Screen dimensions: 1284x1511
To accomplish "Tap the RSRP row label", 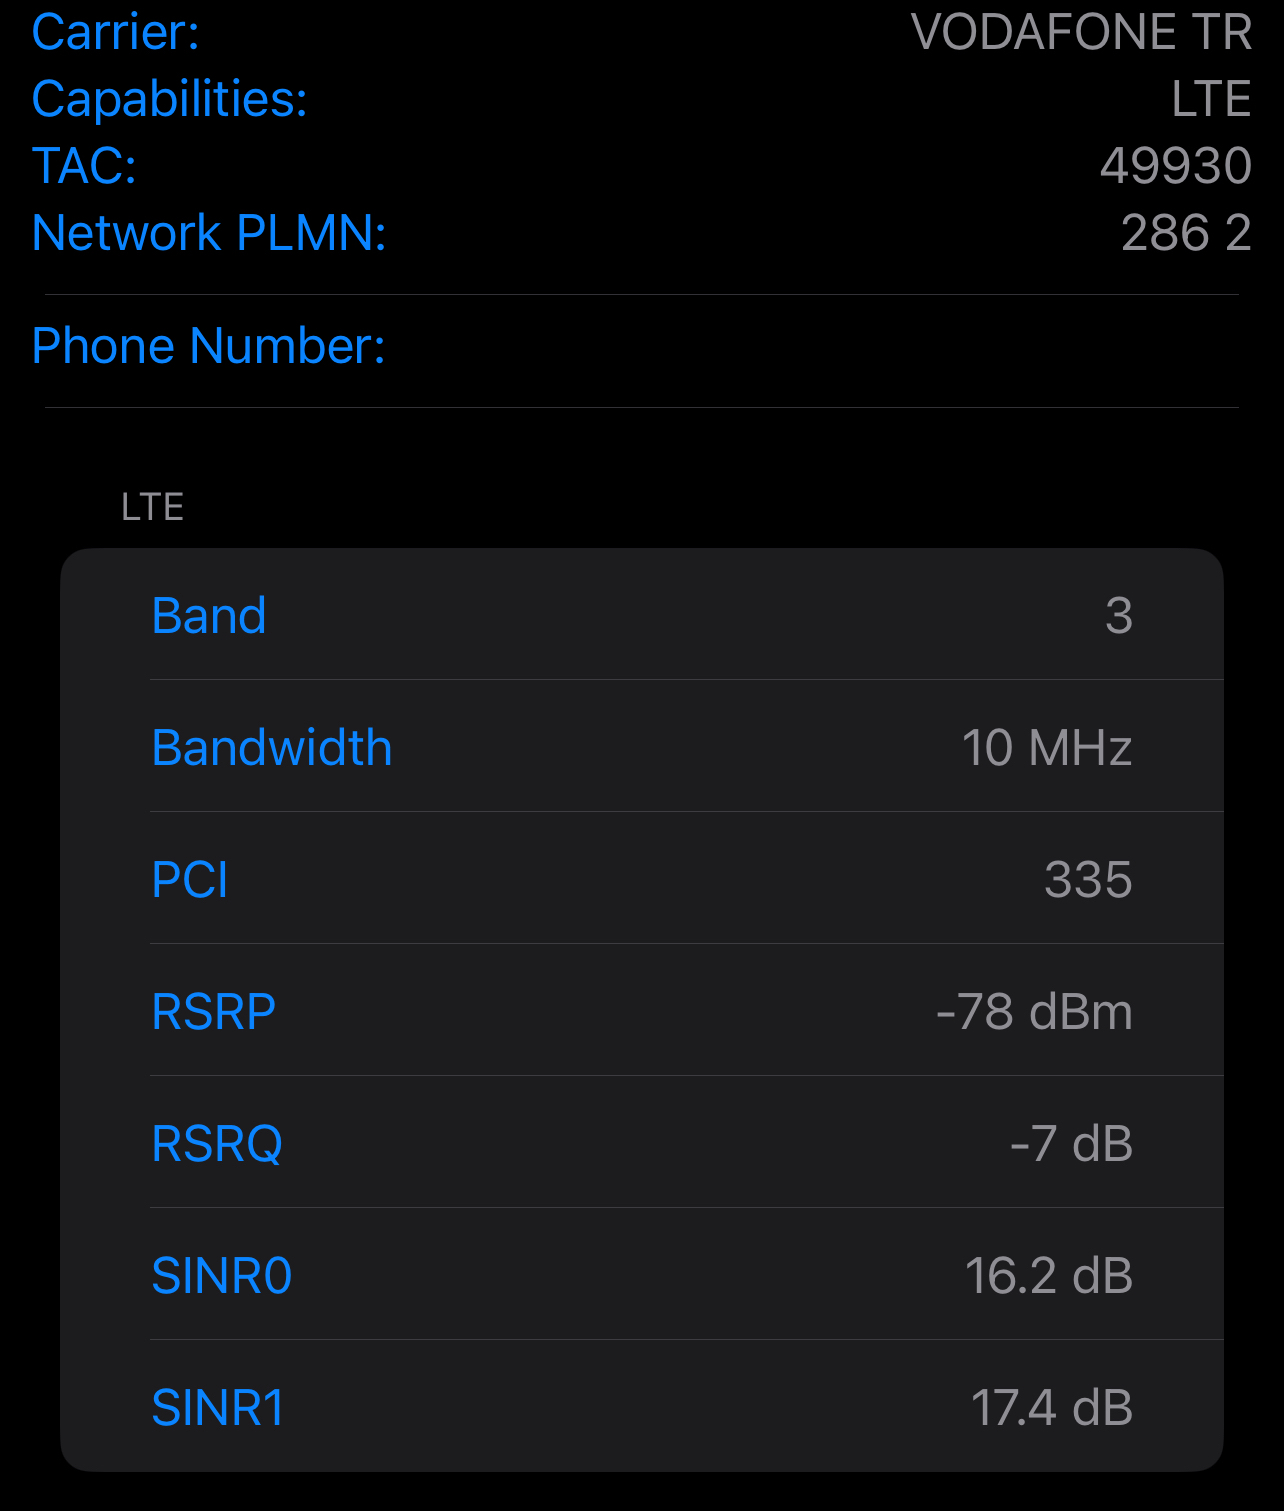I will [214, 1012].
